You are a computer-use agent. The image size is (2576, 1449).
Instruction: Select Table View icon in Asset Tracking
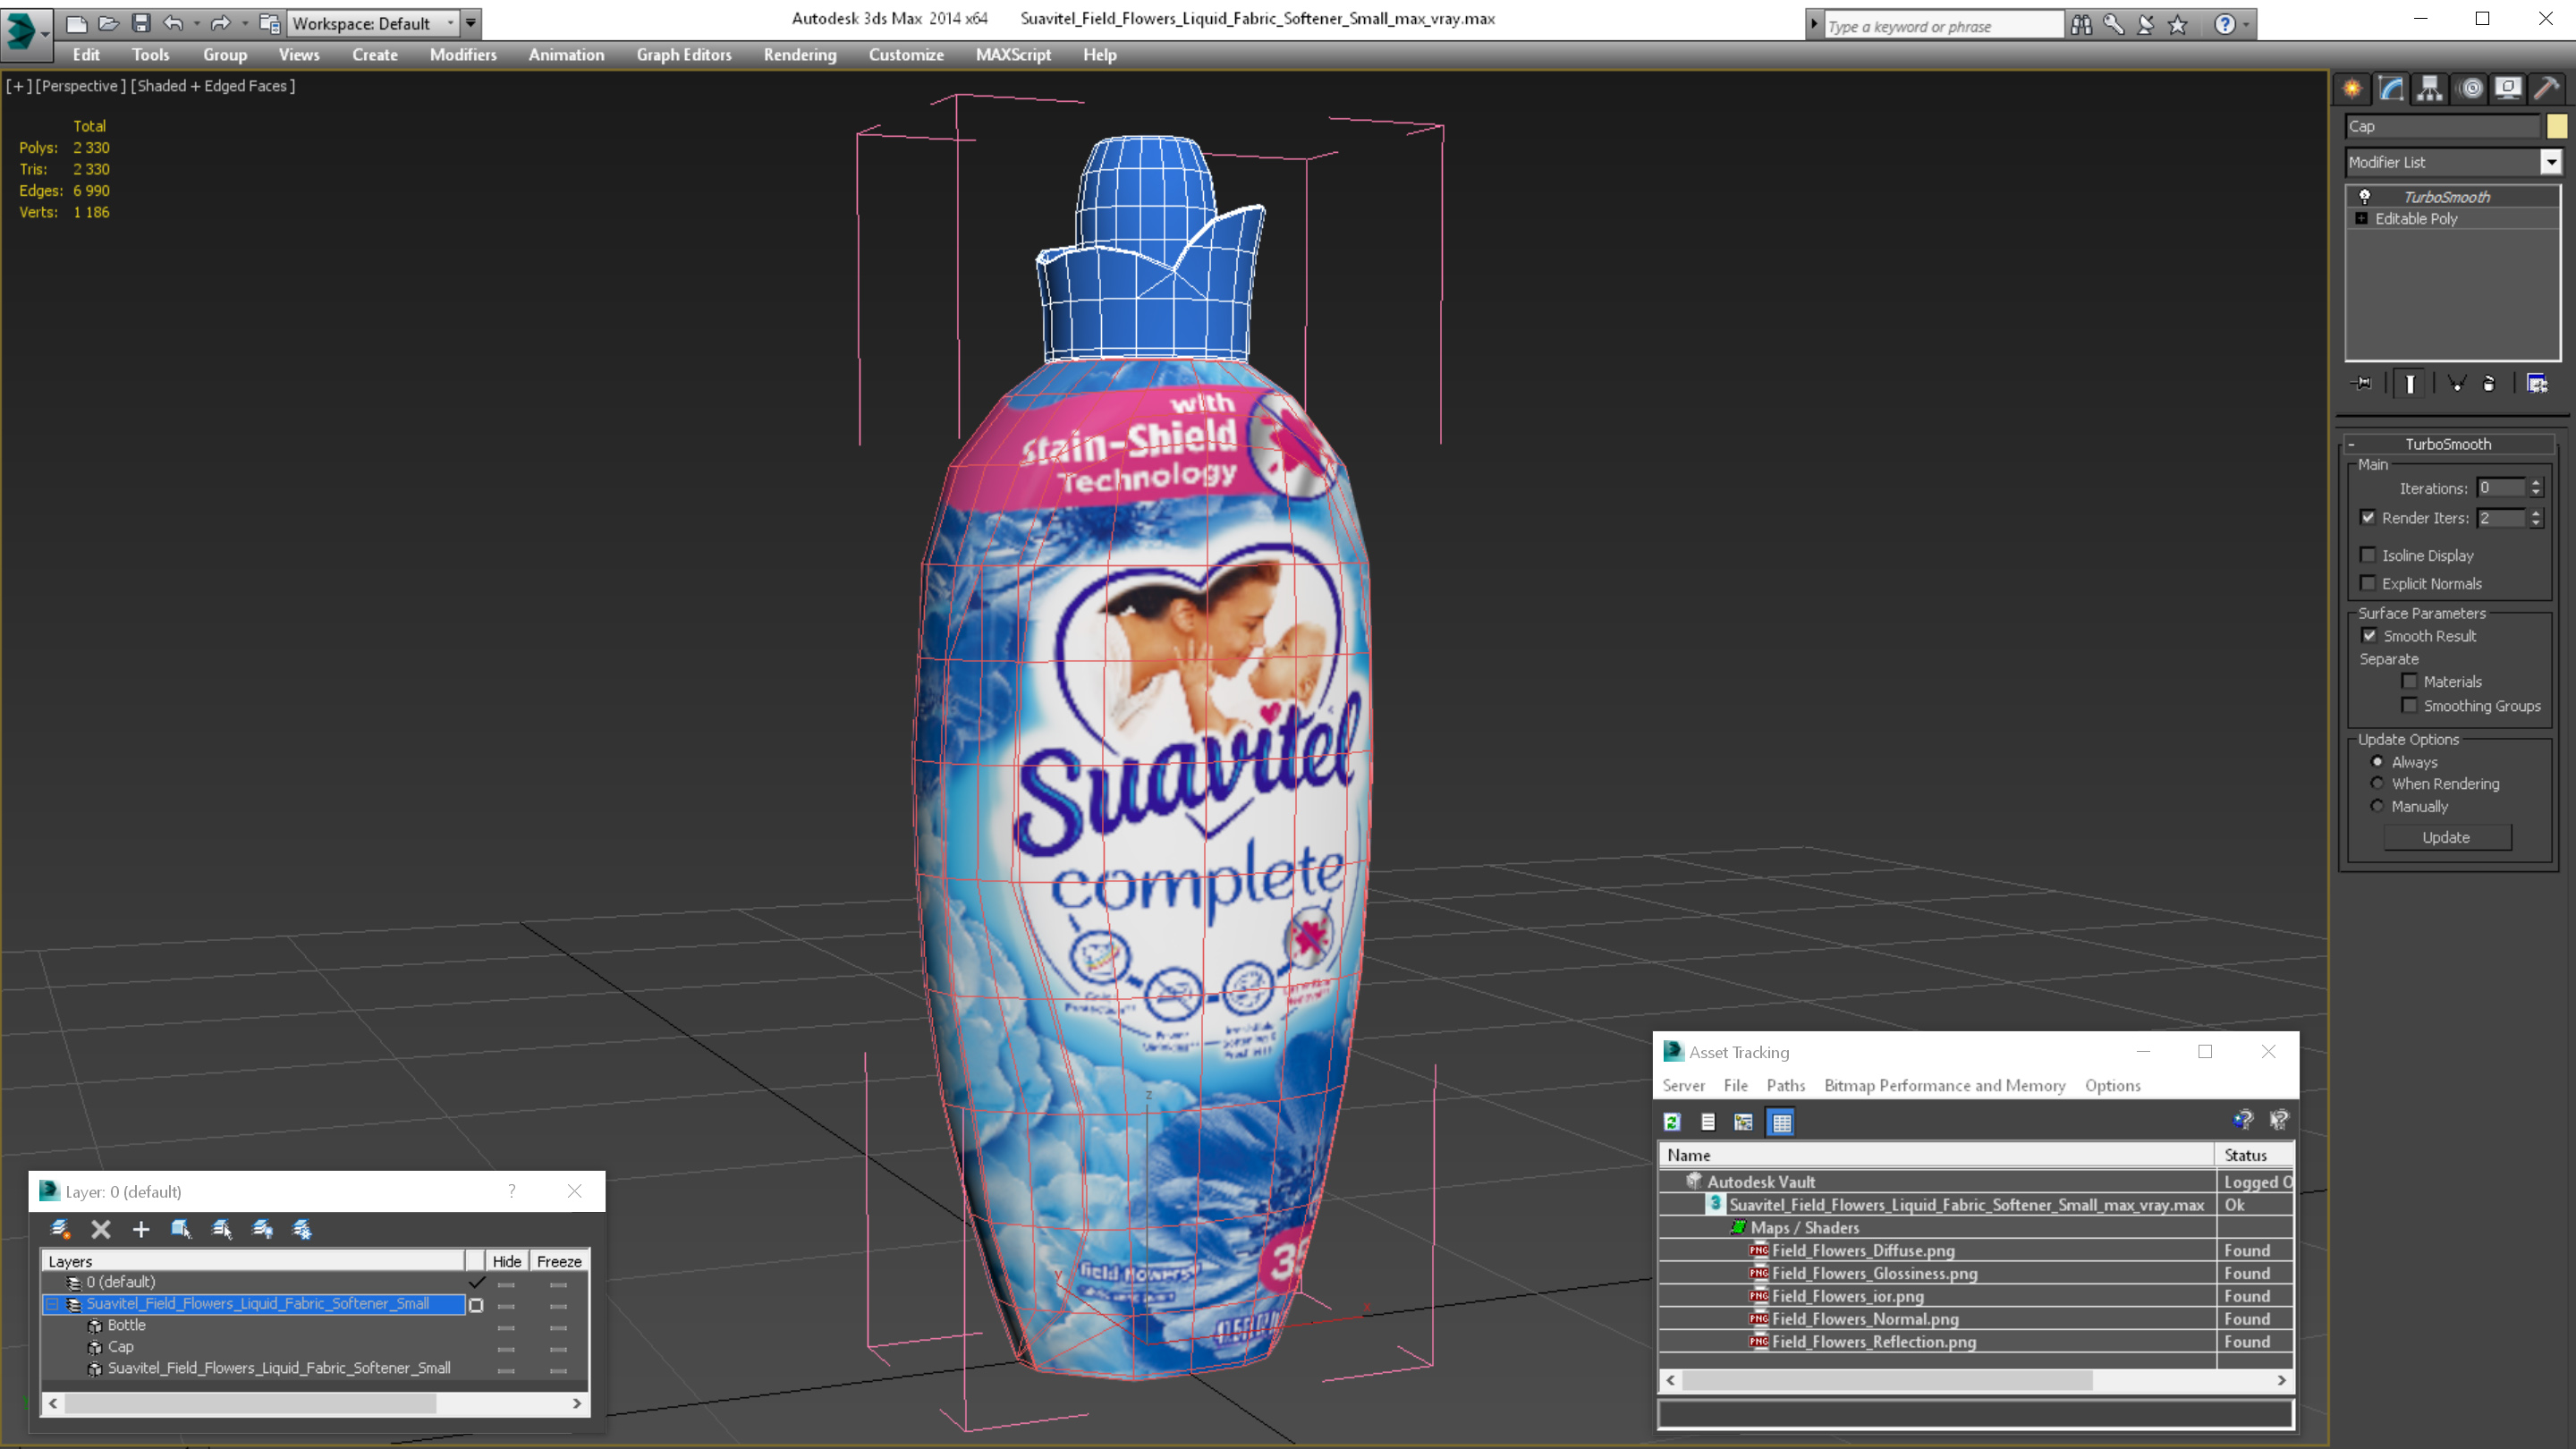[1781, 1122]
